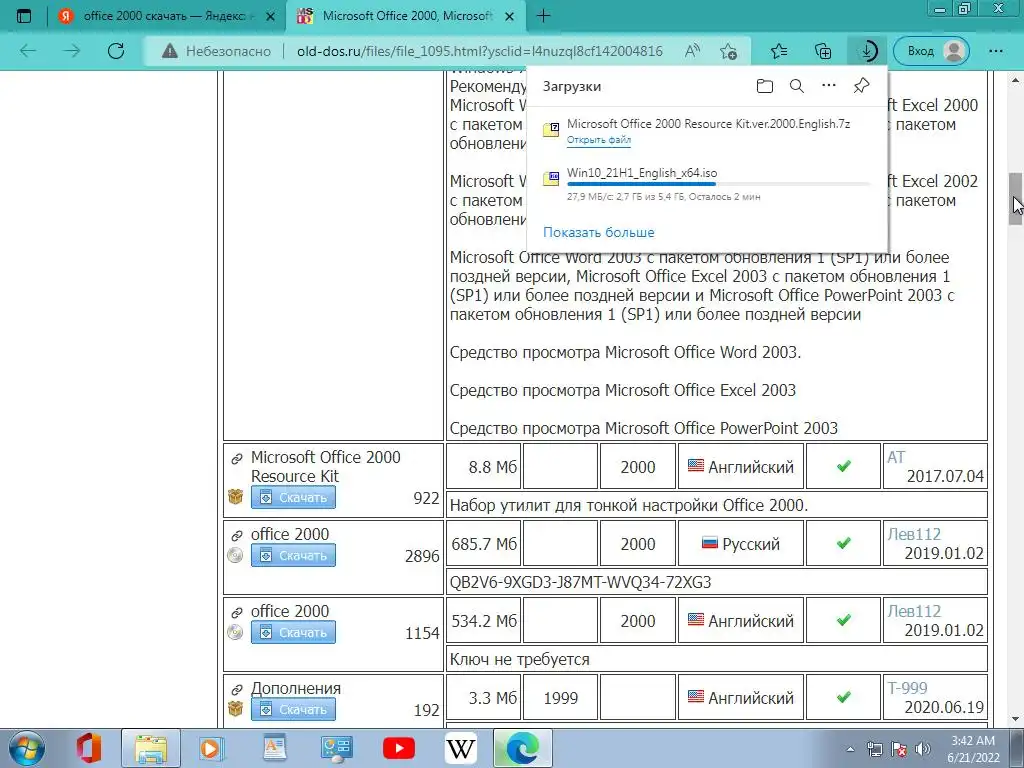The height and width of the screenshot is (768, 1024).
Task: Toggle the Downloads toolbar button
Action: pos(867,51)
